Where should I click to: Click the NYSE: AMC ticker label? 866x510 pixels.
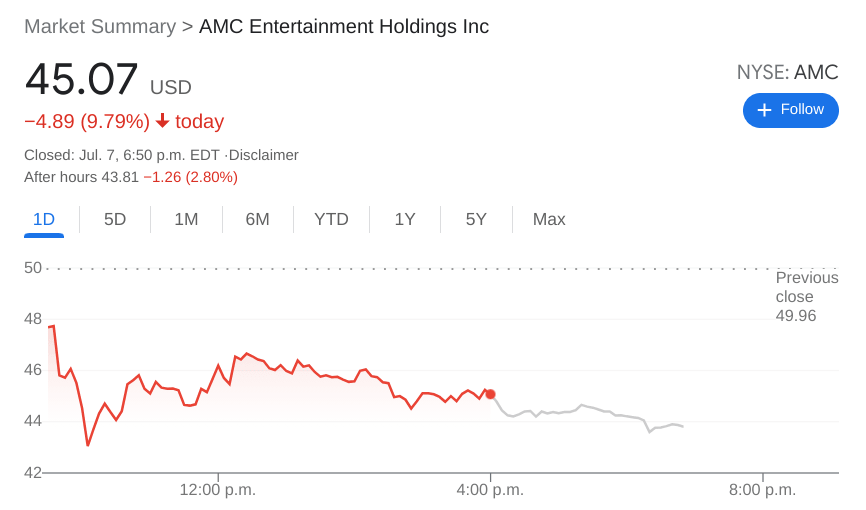787,72
